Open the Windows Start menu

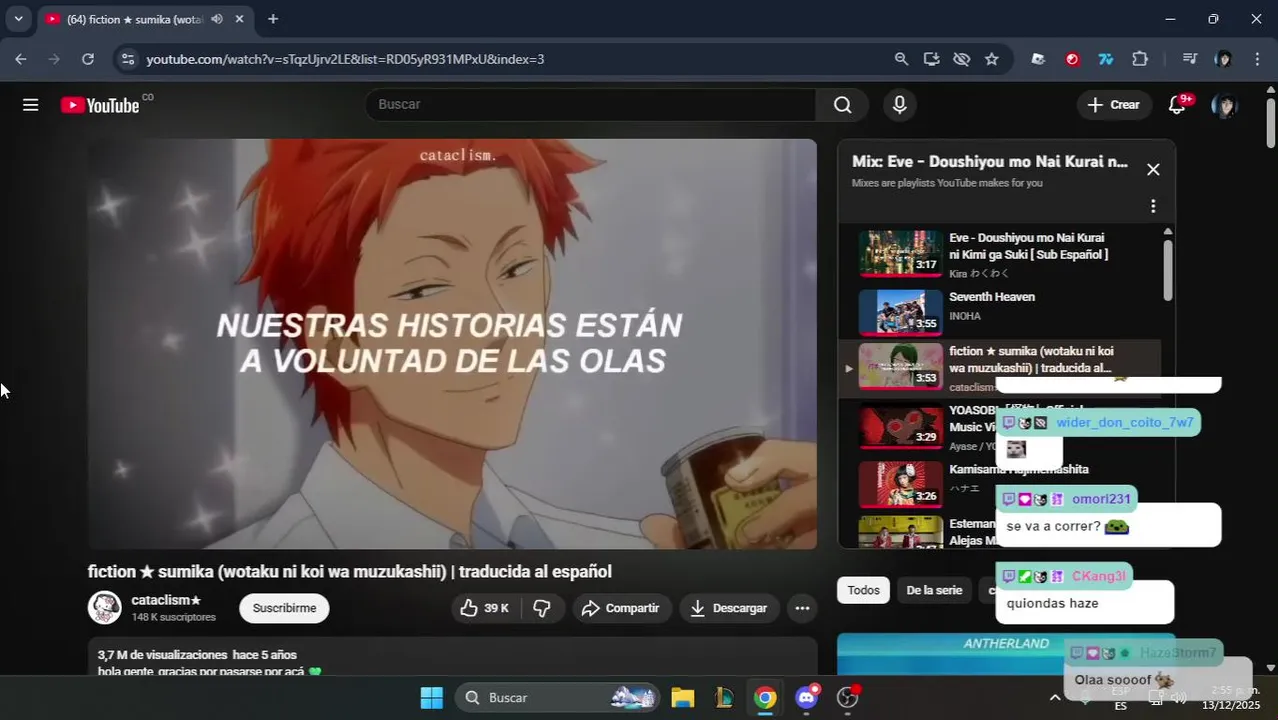[431, 698]
